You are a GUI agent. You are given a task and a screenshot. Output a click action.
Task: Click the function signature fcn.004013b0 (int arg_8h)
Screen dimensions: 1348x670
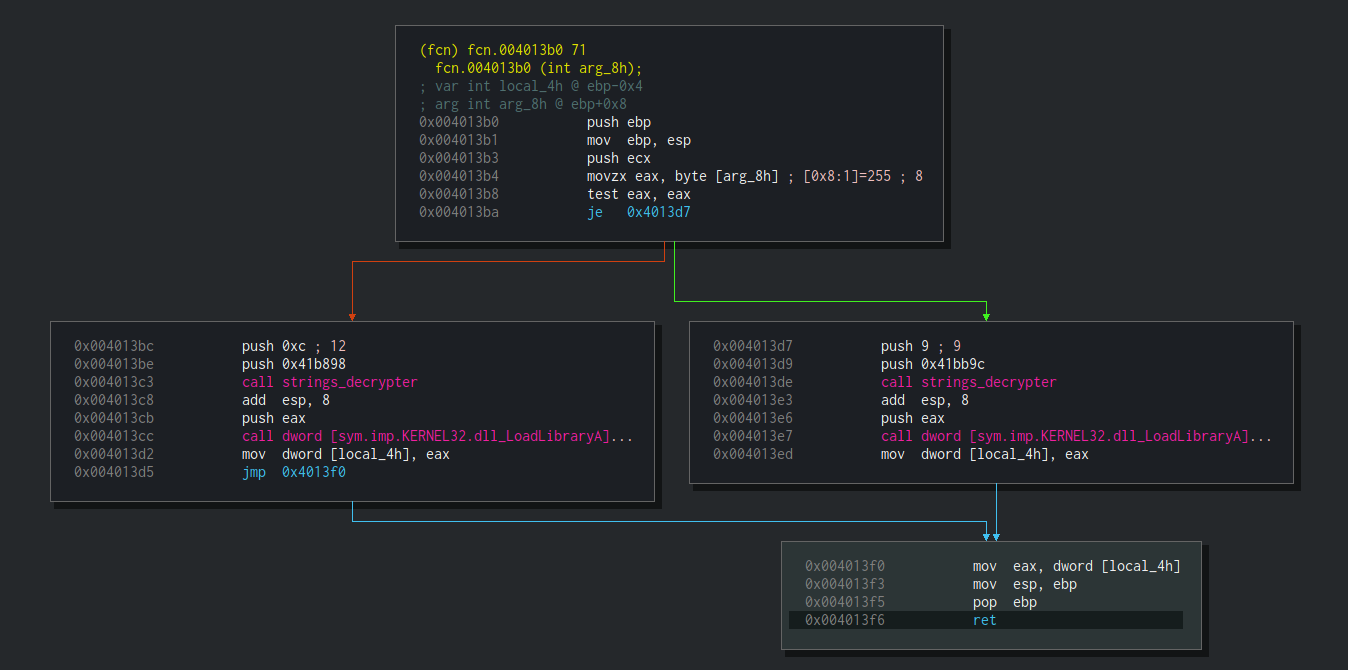tap(538, 68)
